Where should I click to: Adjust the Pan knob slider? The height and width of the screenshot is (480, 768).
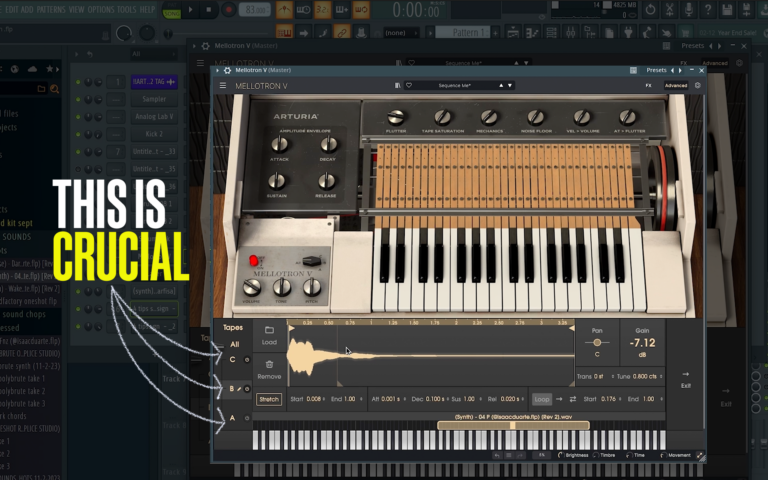(597, 342)
